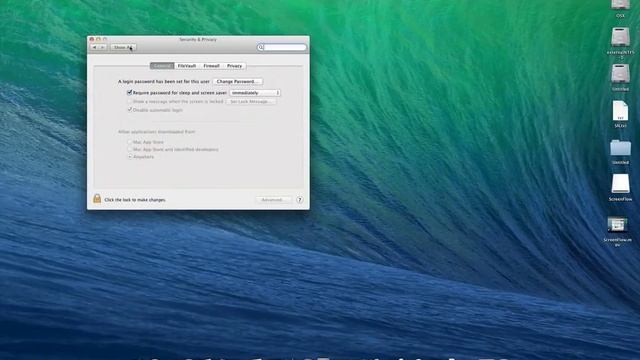Switch to the General tab

[x=162, y=66]
